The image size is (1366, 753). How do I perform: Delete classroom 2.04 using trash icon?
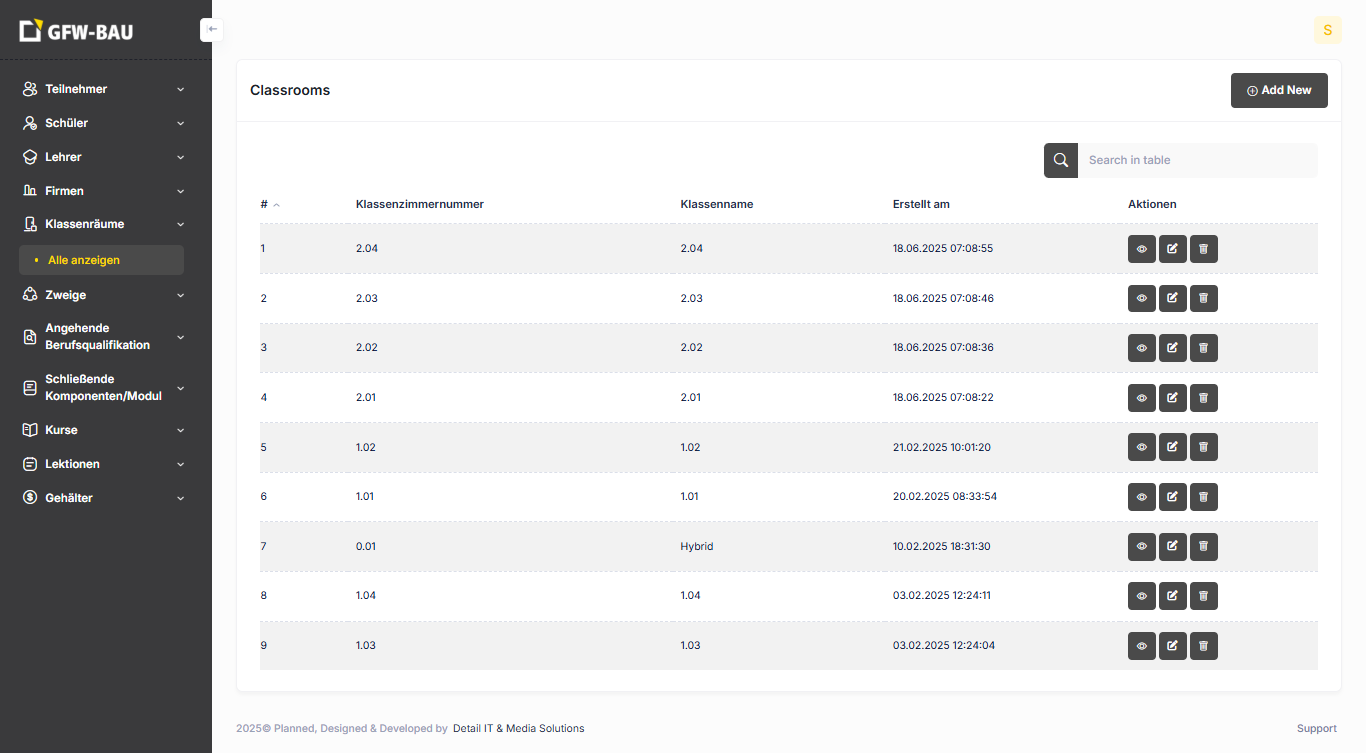(1204, 249)
